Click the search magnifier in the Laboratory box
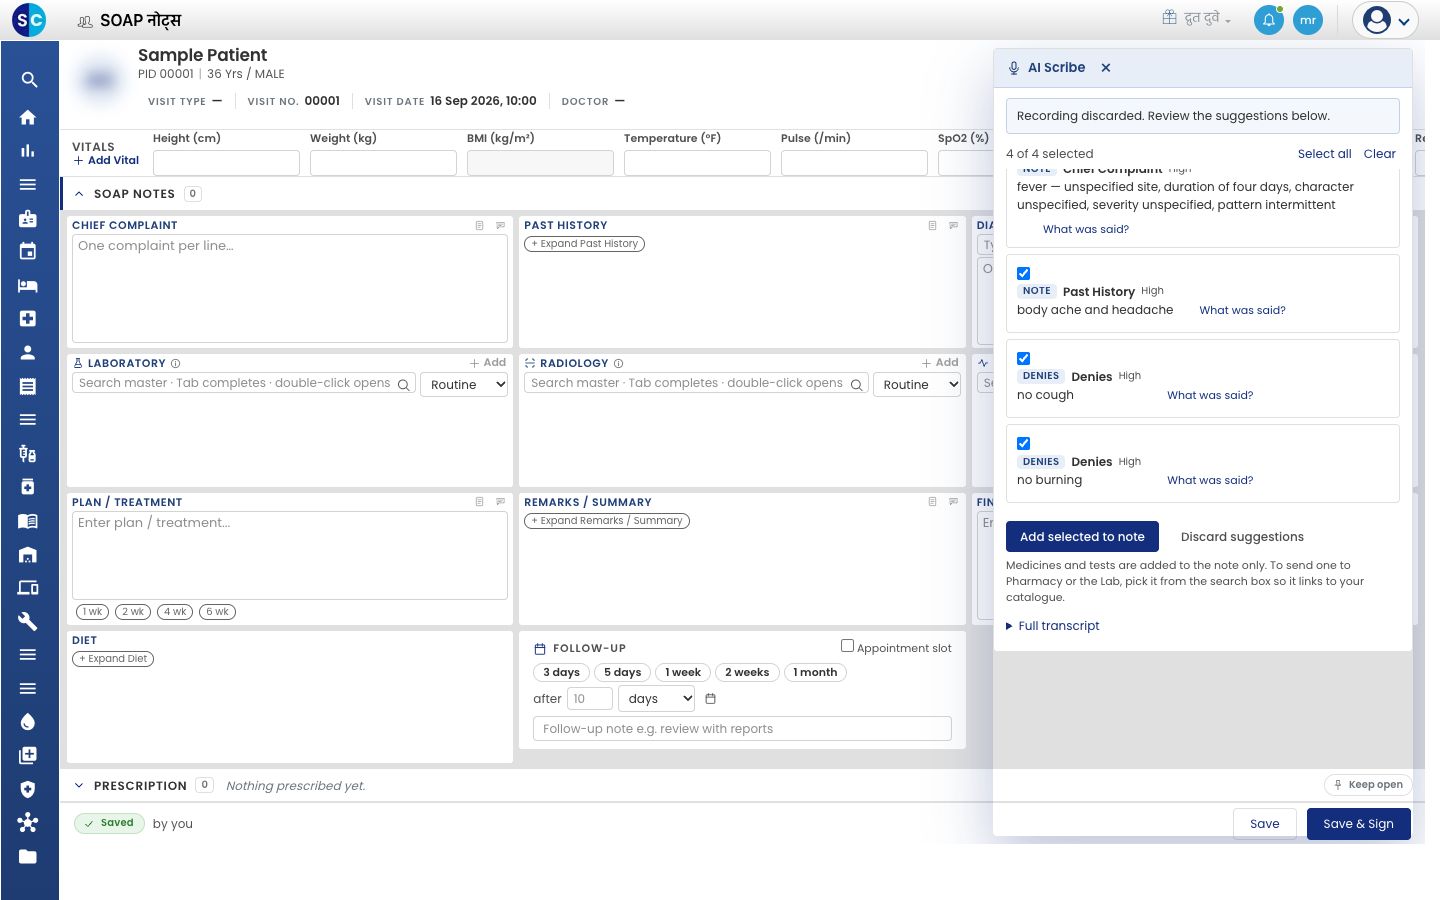The height and width of the screenshot is (900, 1440). point(404,385)
